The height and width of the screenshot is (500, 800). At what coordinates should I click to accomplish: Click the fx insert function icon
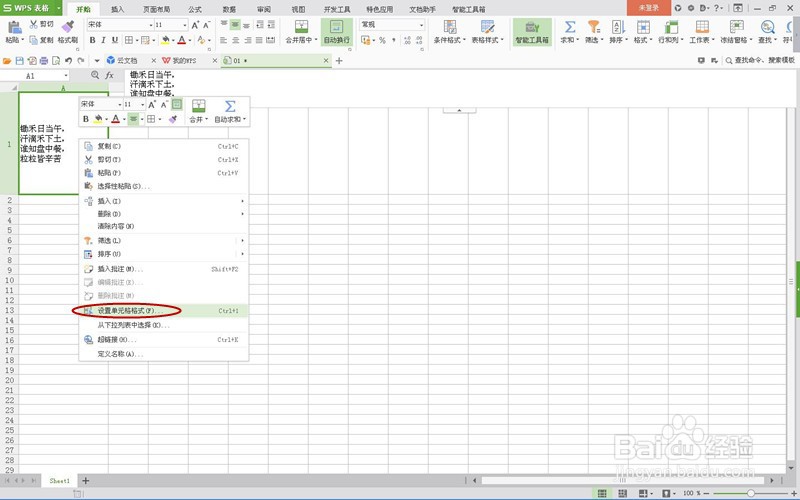pyautogui.click(x=109, y=76)
